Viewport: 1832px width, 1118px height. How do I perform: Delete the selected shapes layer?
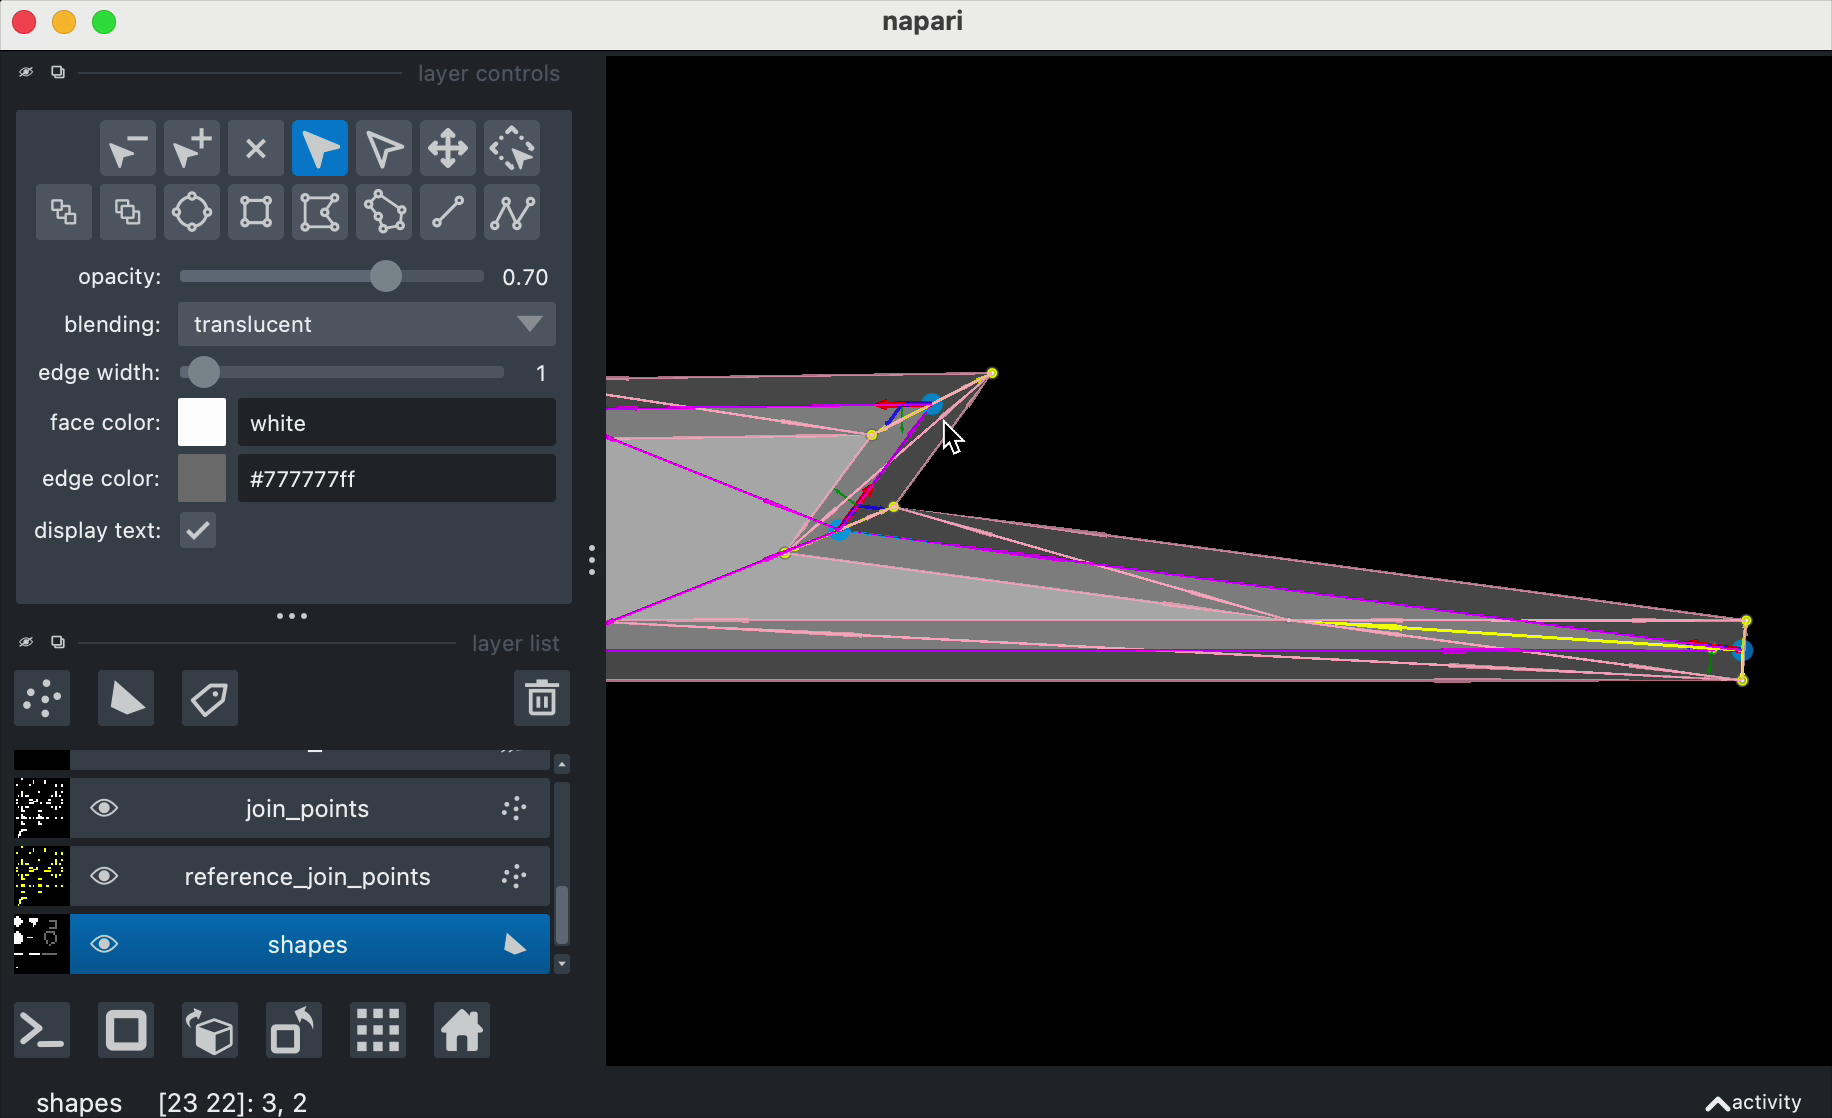click(541, 698)
